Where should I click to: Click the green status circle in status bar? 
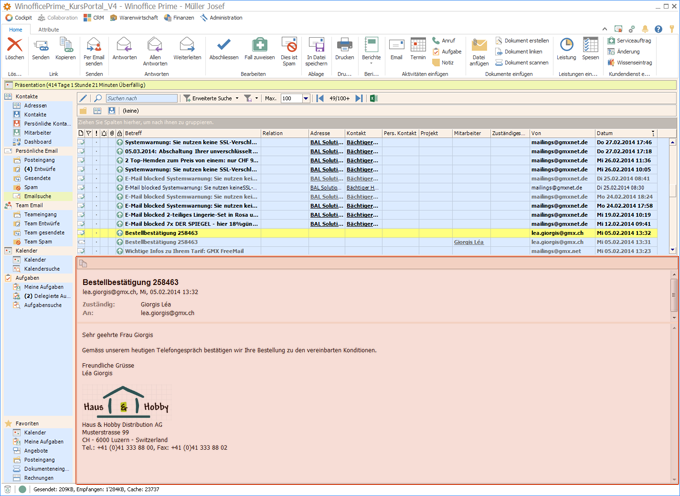pyautogui.click(x=23, y=489)
